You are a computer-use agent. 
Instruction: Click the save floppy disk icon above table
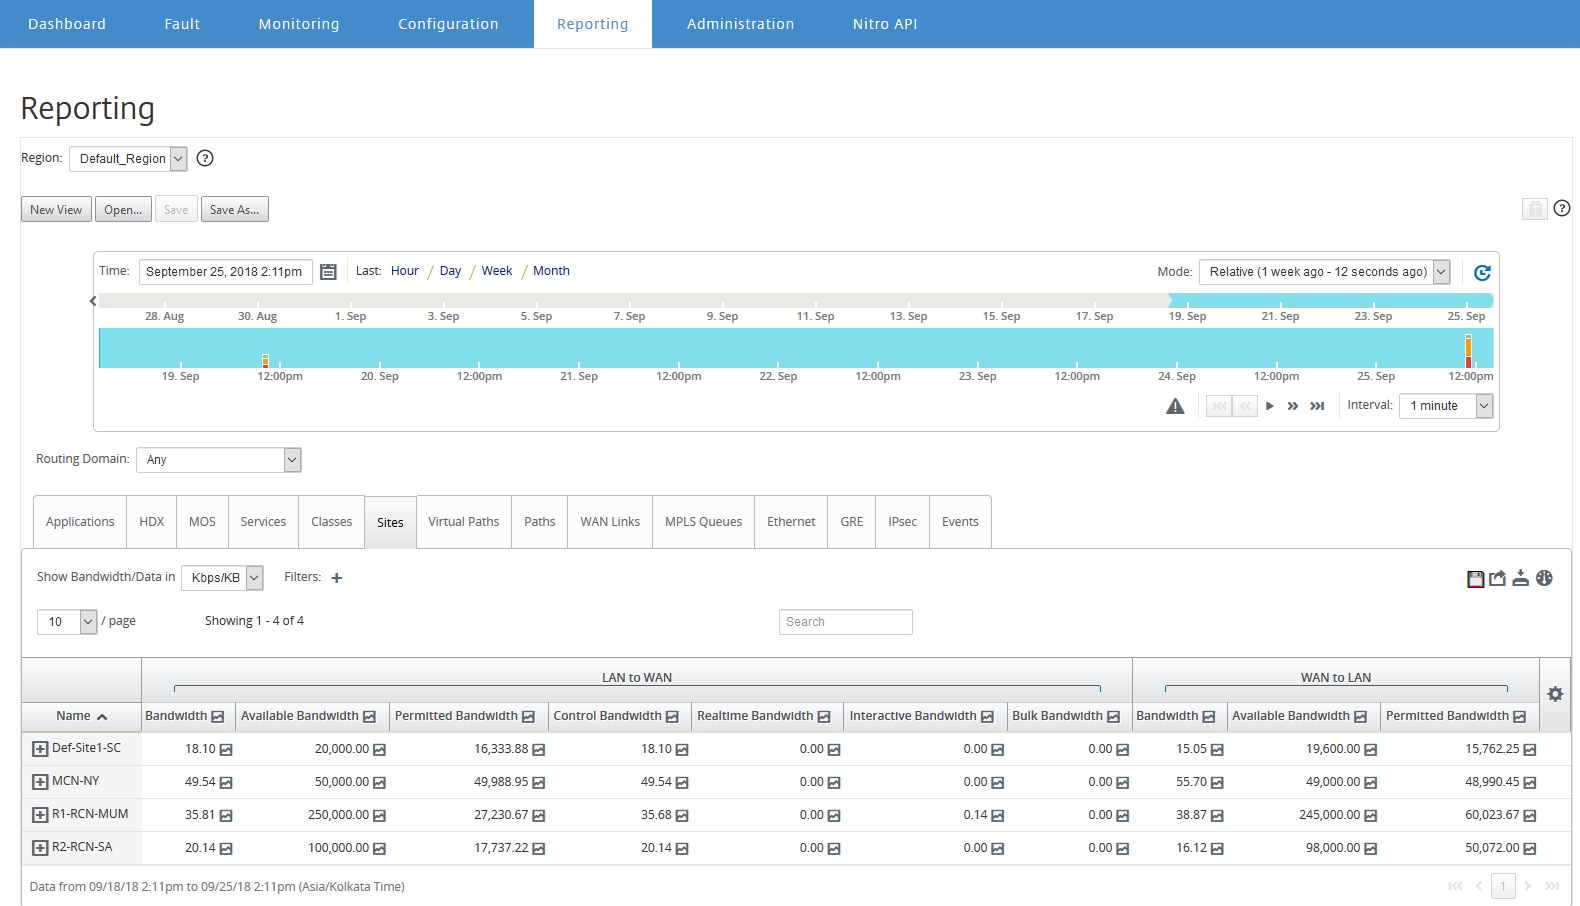[x=1475, y=578]
